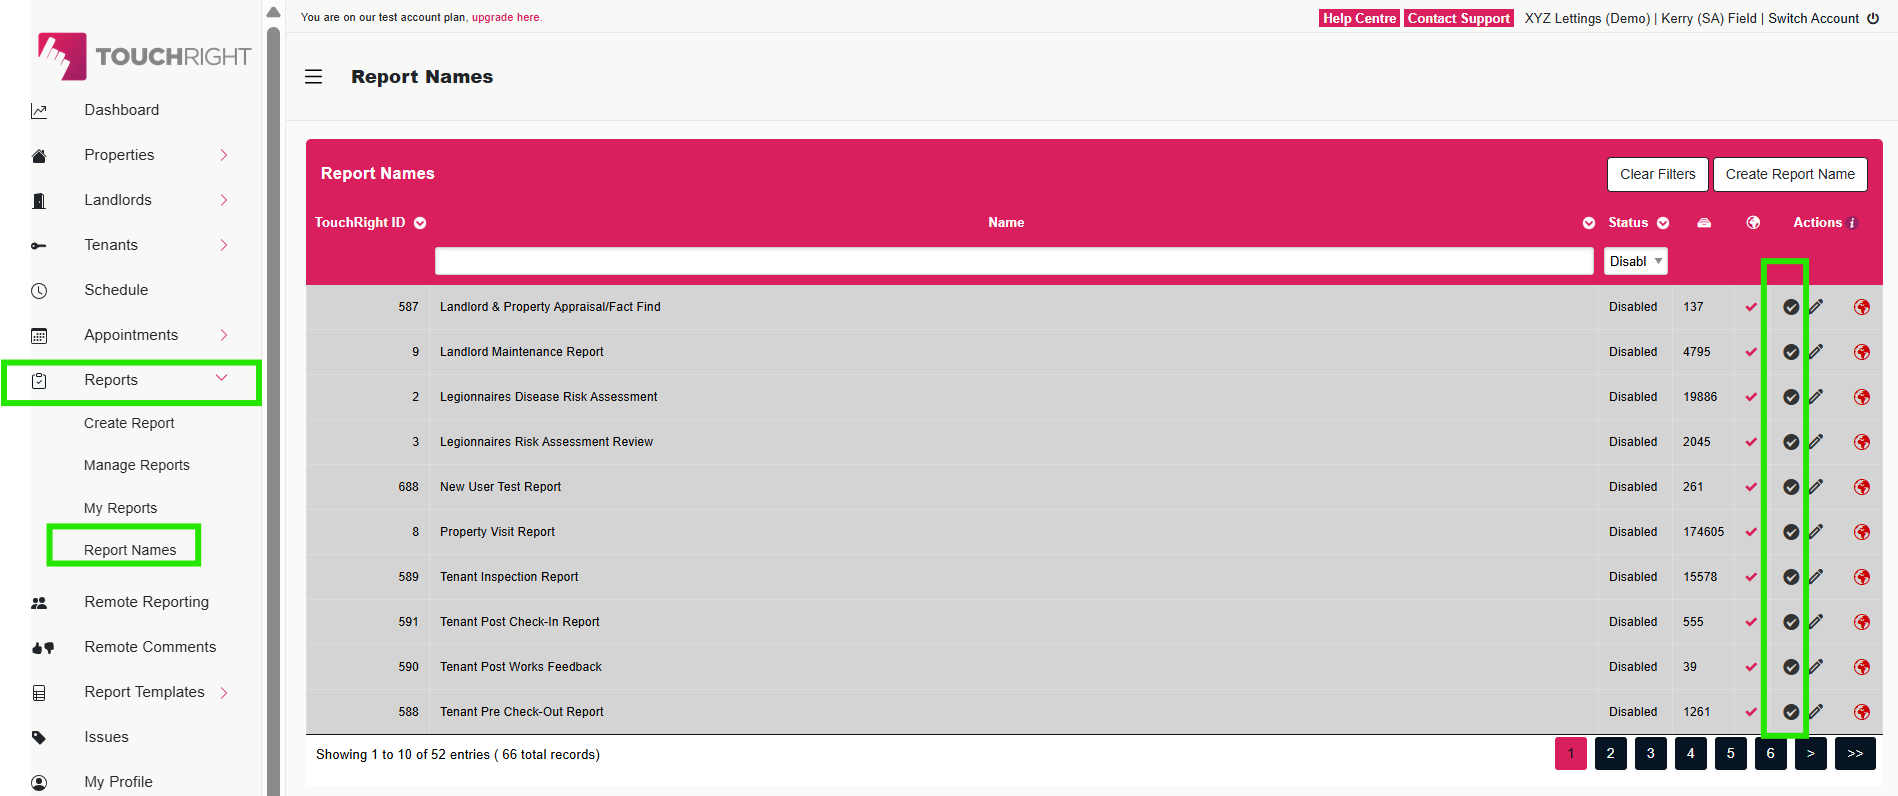
Task: Click the hamburger menu icon beside Report Names
Action: 313,77
